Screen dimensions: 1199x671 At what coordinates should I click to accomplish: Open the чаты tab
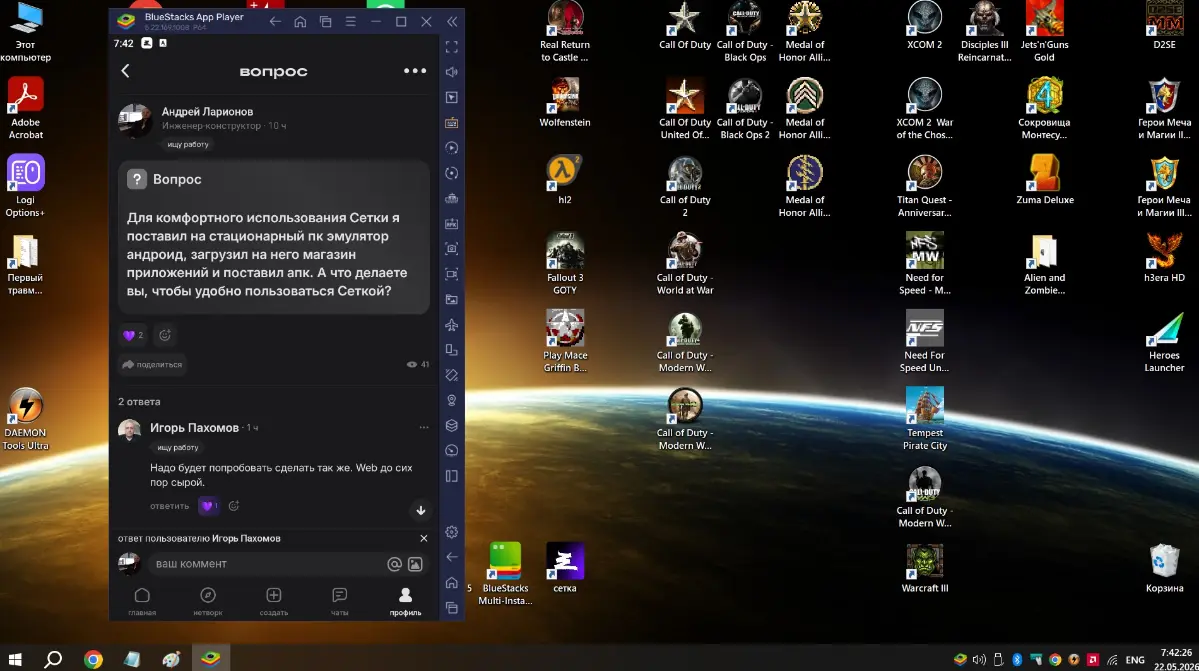click(340, 601)
